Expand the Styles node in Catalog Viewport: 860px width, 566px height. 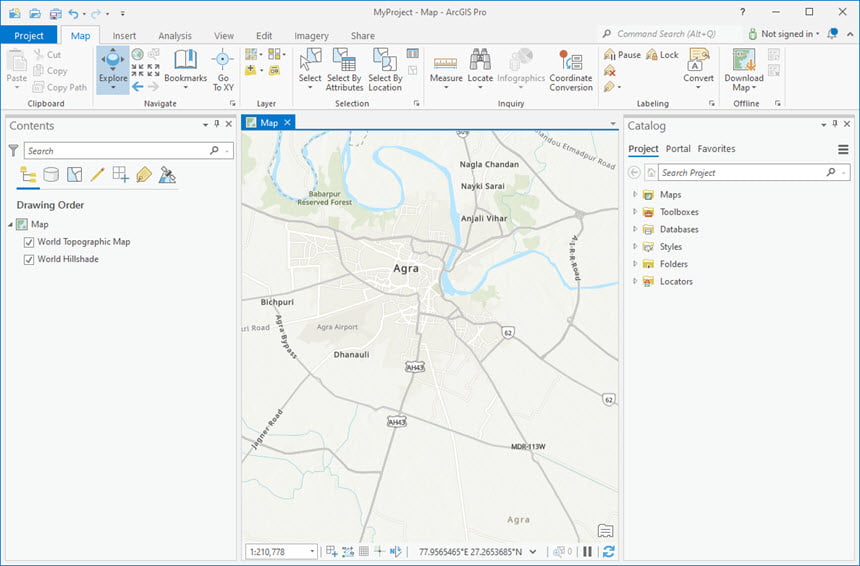[x=635, y=246]
